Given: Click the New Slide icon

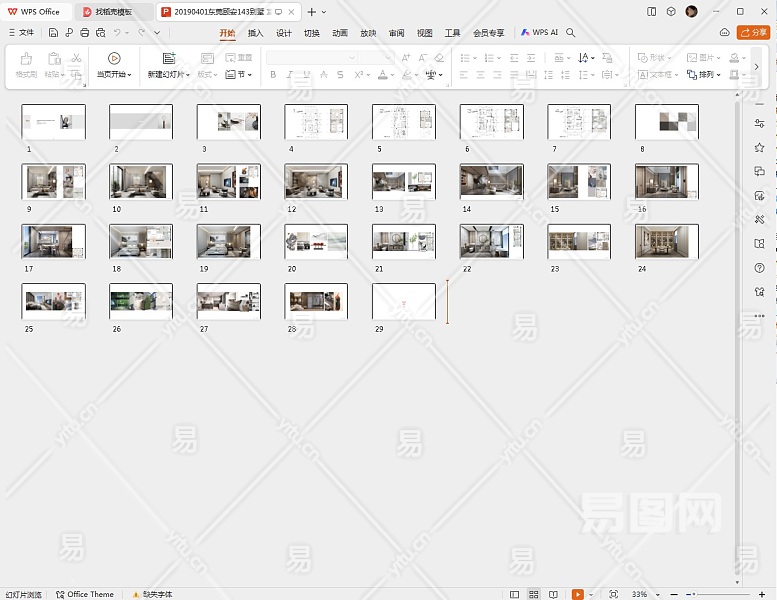Looking at the screenshot, I should [169, 58].
